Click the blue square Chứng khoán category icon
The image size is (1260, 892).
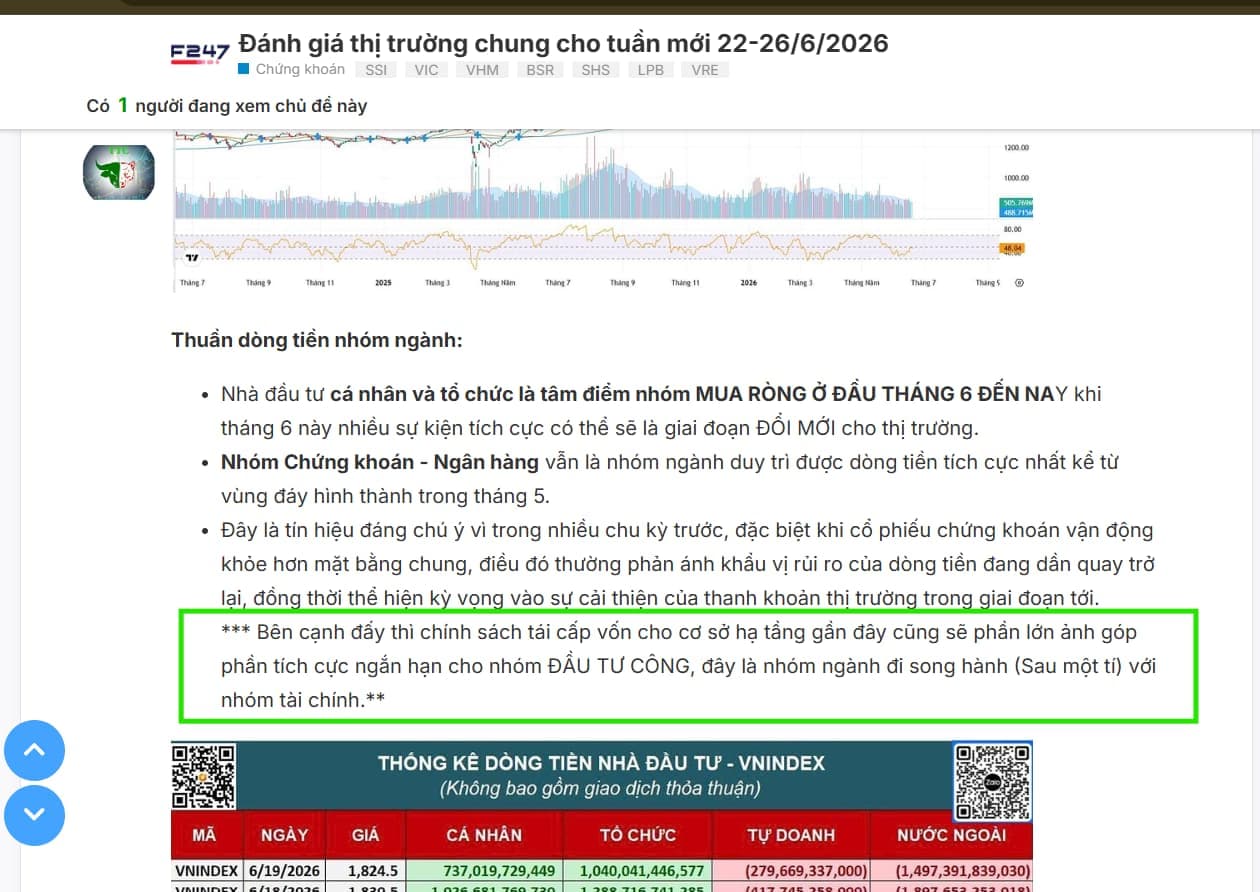click(x=243, y=70)
